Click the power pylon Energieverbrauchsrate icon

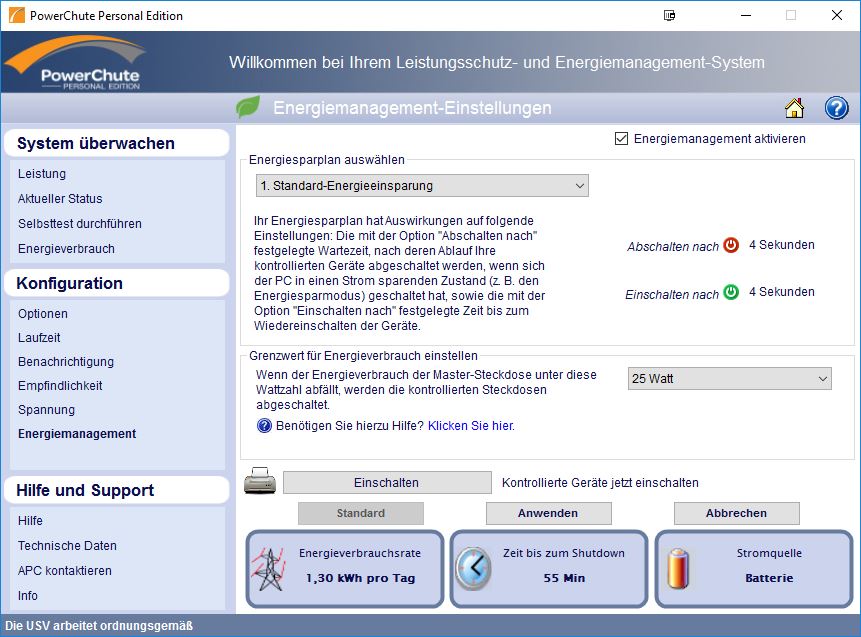point(269,569)
